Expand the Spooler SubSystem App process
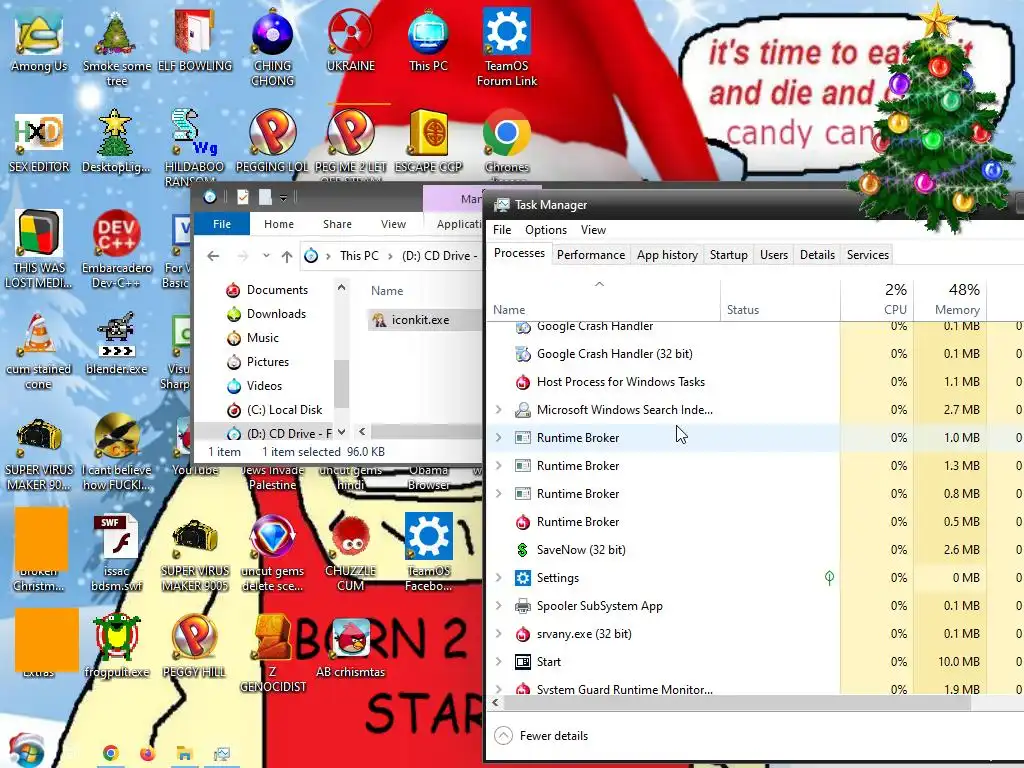This screenshot has height=768, width=1024. click(x=499, y=606)
